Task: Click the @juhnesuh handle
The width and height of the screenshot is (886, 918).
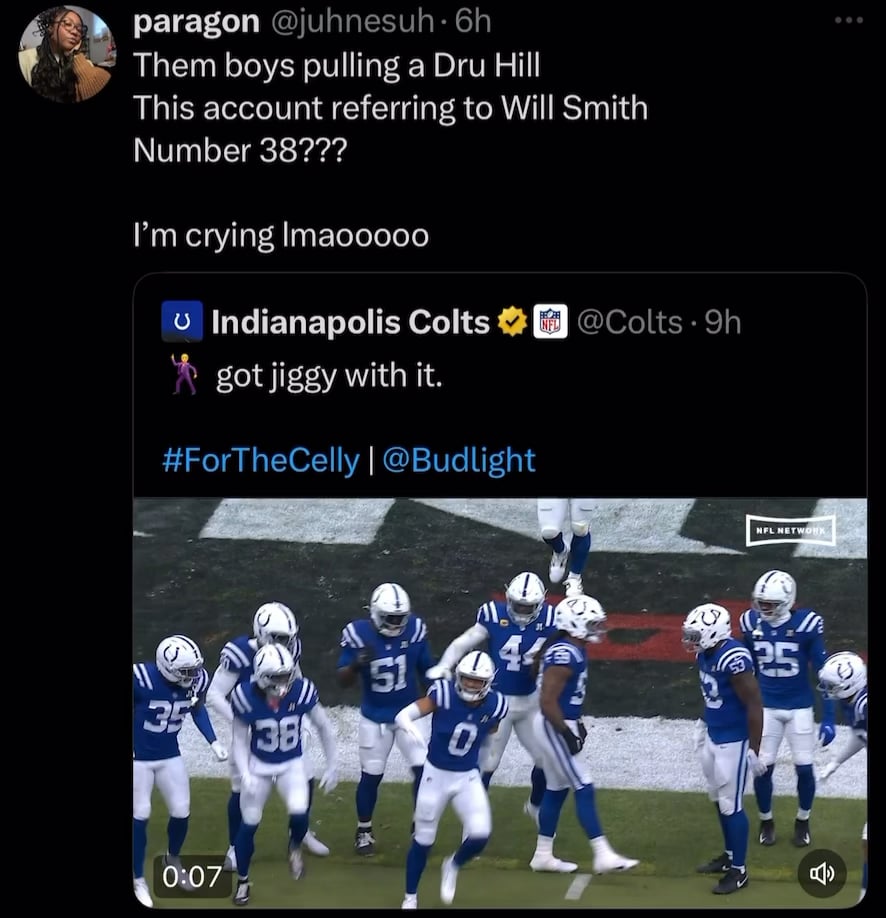Action: (x=350, y=21)
